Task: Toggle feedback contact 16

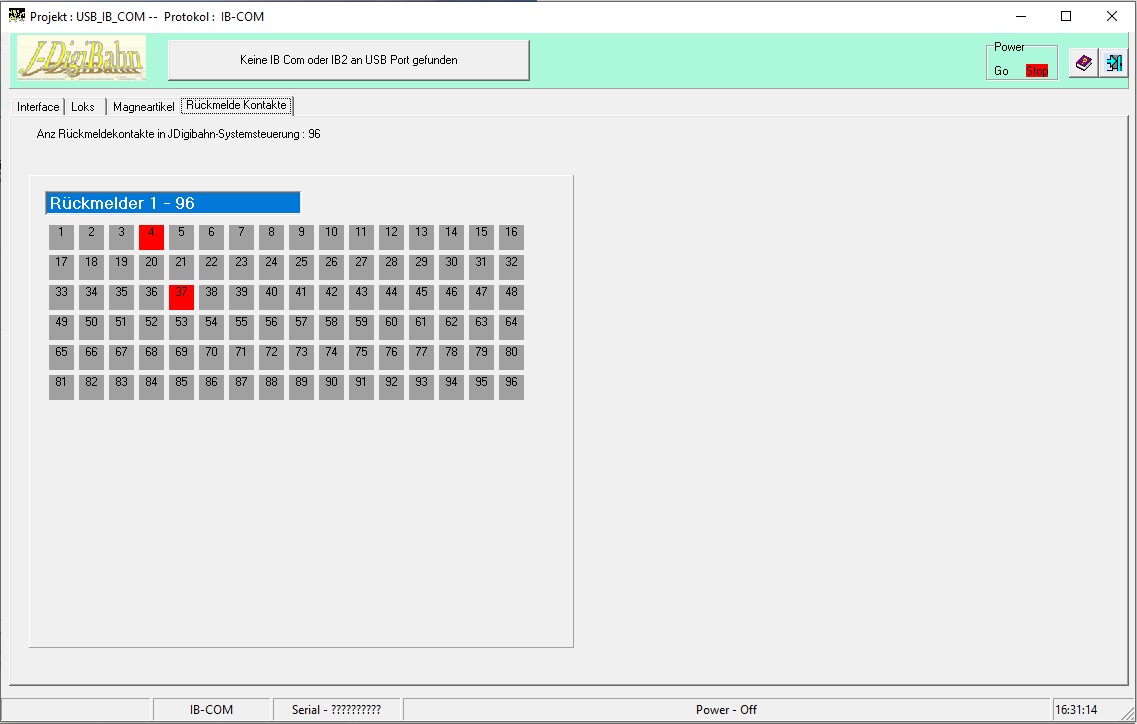Action: (511, 237)
